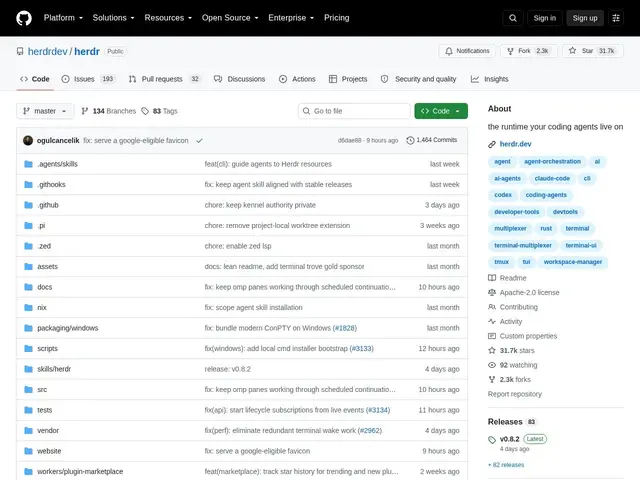Viewport: 640px width, 480px height.
Task: Switch to the Insights tab
Action: [x=490, y=79]
